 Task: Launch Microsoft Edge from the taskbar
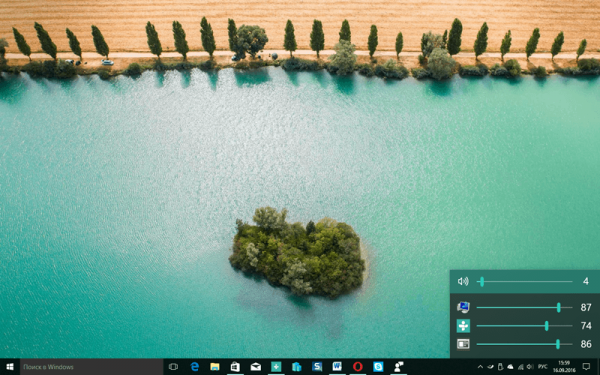coord(195,367)
